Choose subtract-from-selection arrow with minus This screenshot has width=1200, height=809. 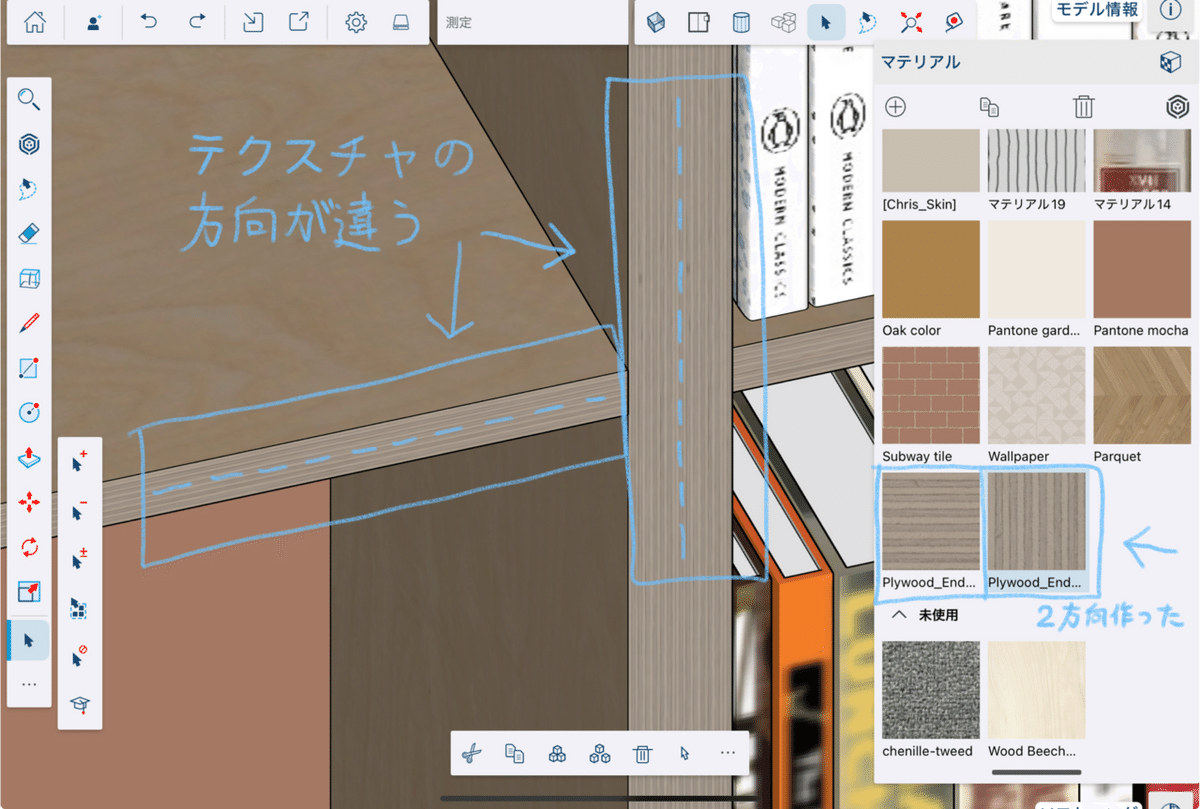coord(79,510)
